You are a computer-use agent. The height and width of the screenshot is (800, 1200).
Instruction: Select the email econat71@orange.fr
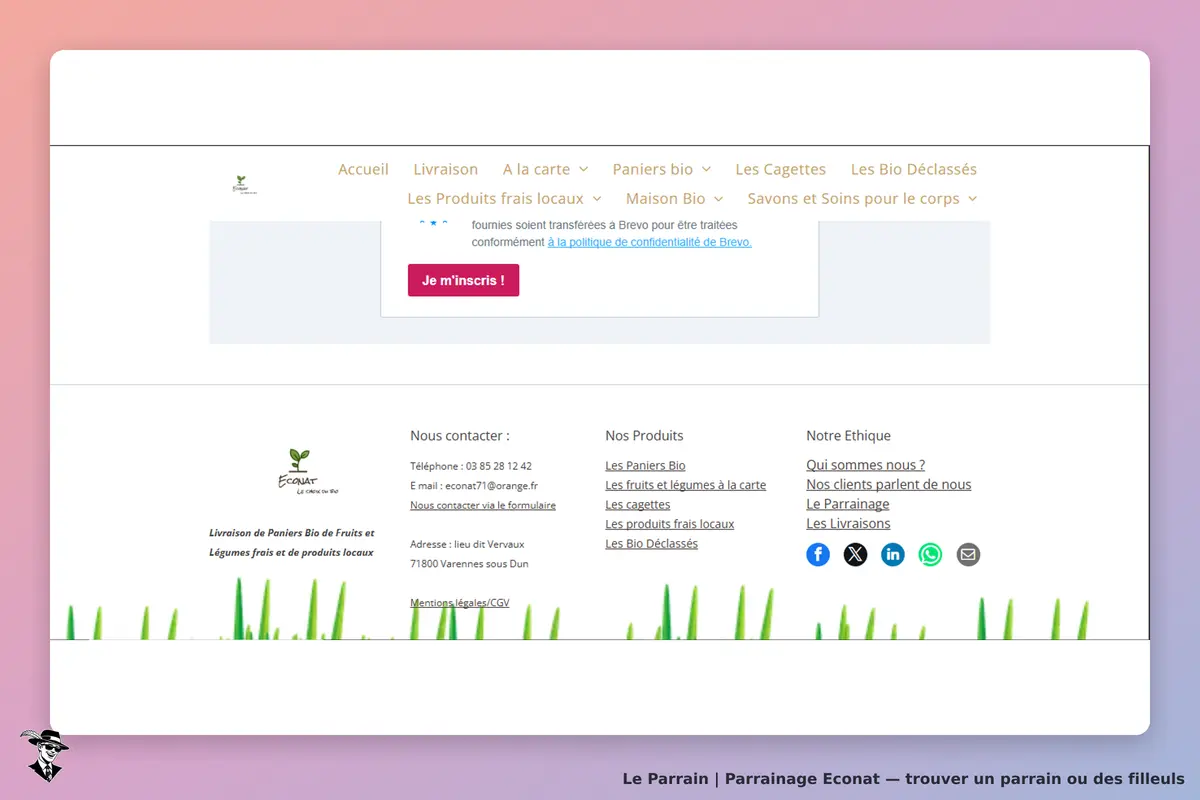click(x=492, y=486)
